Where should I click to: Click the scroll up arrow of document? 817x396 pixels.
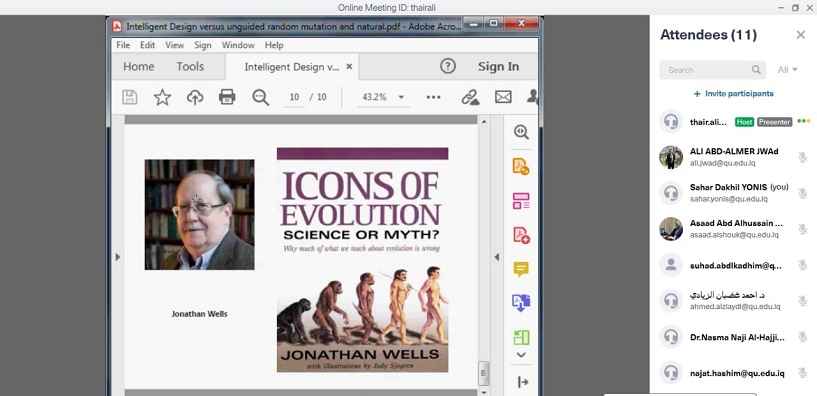pyautogui.click(x=484, y=121)
